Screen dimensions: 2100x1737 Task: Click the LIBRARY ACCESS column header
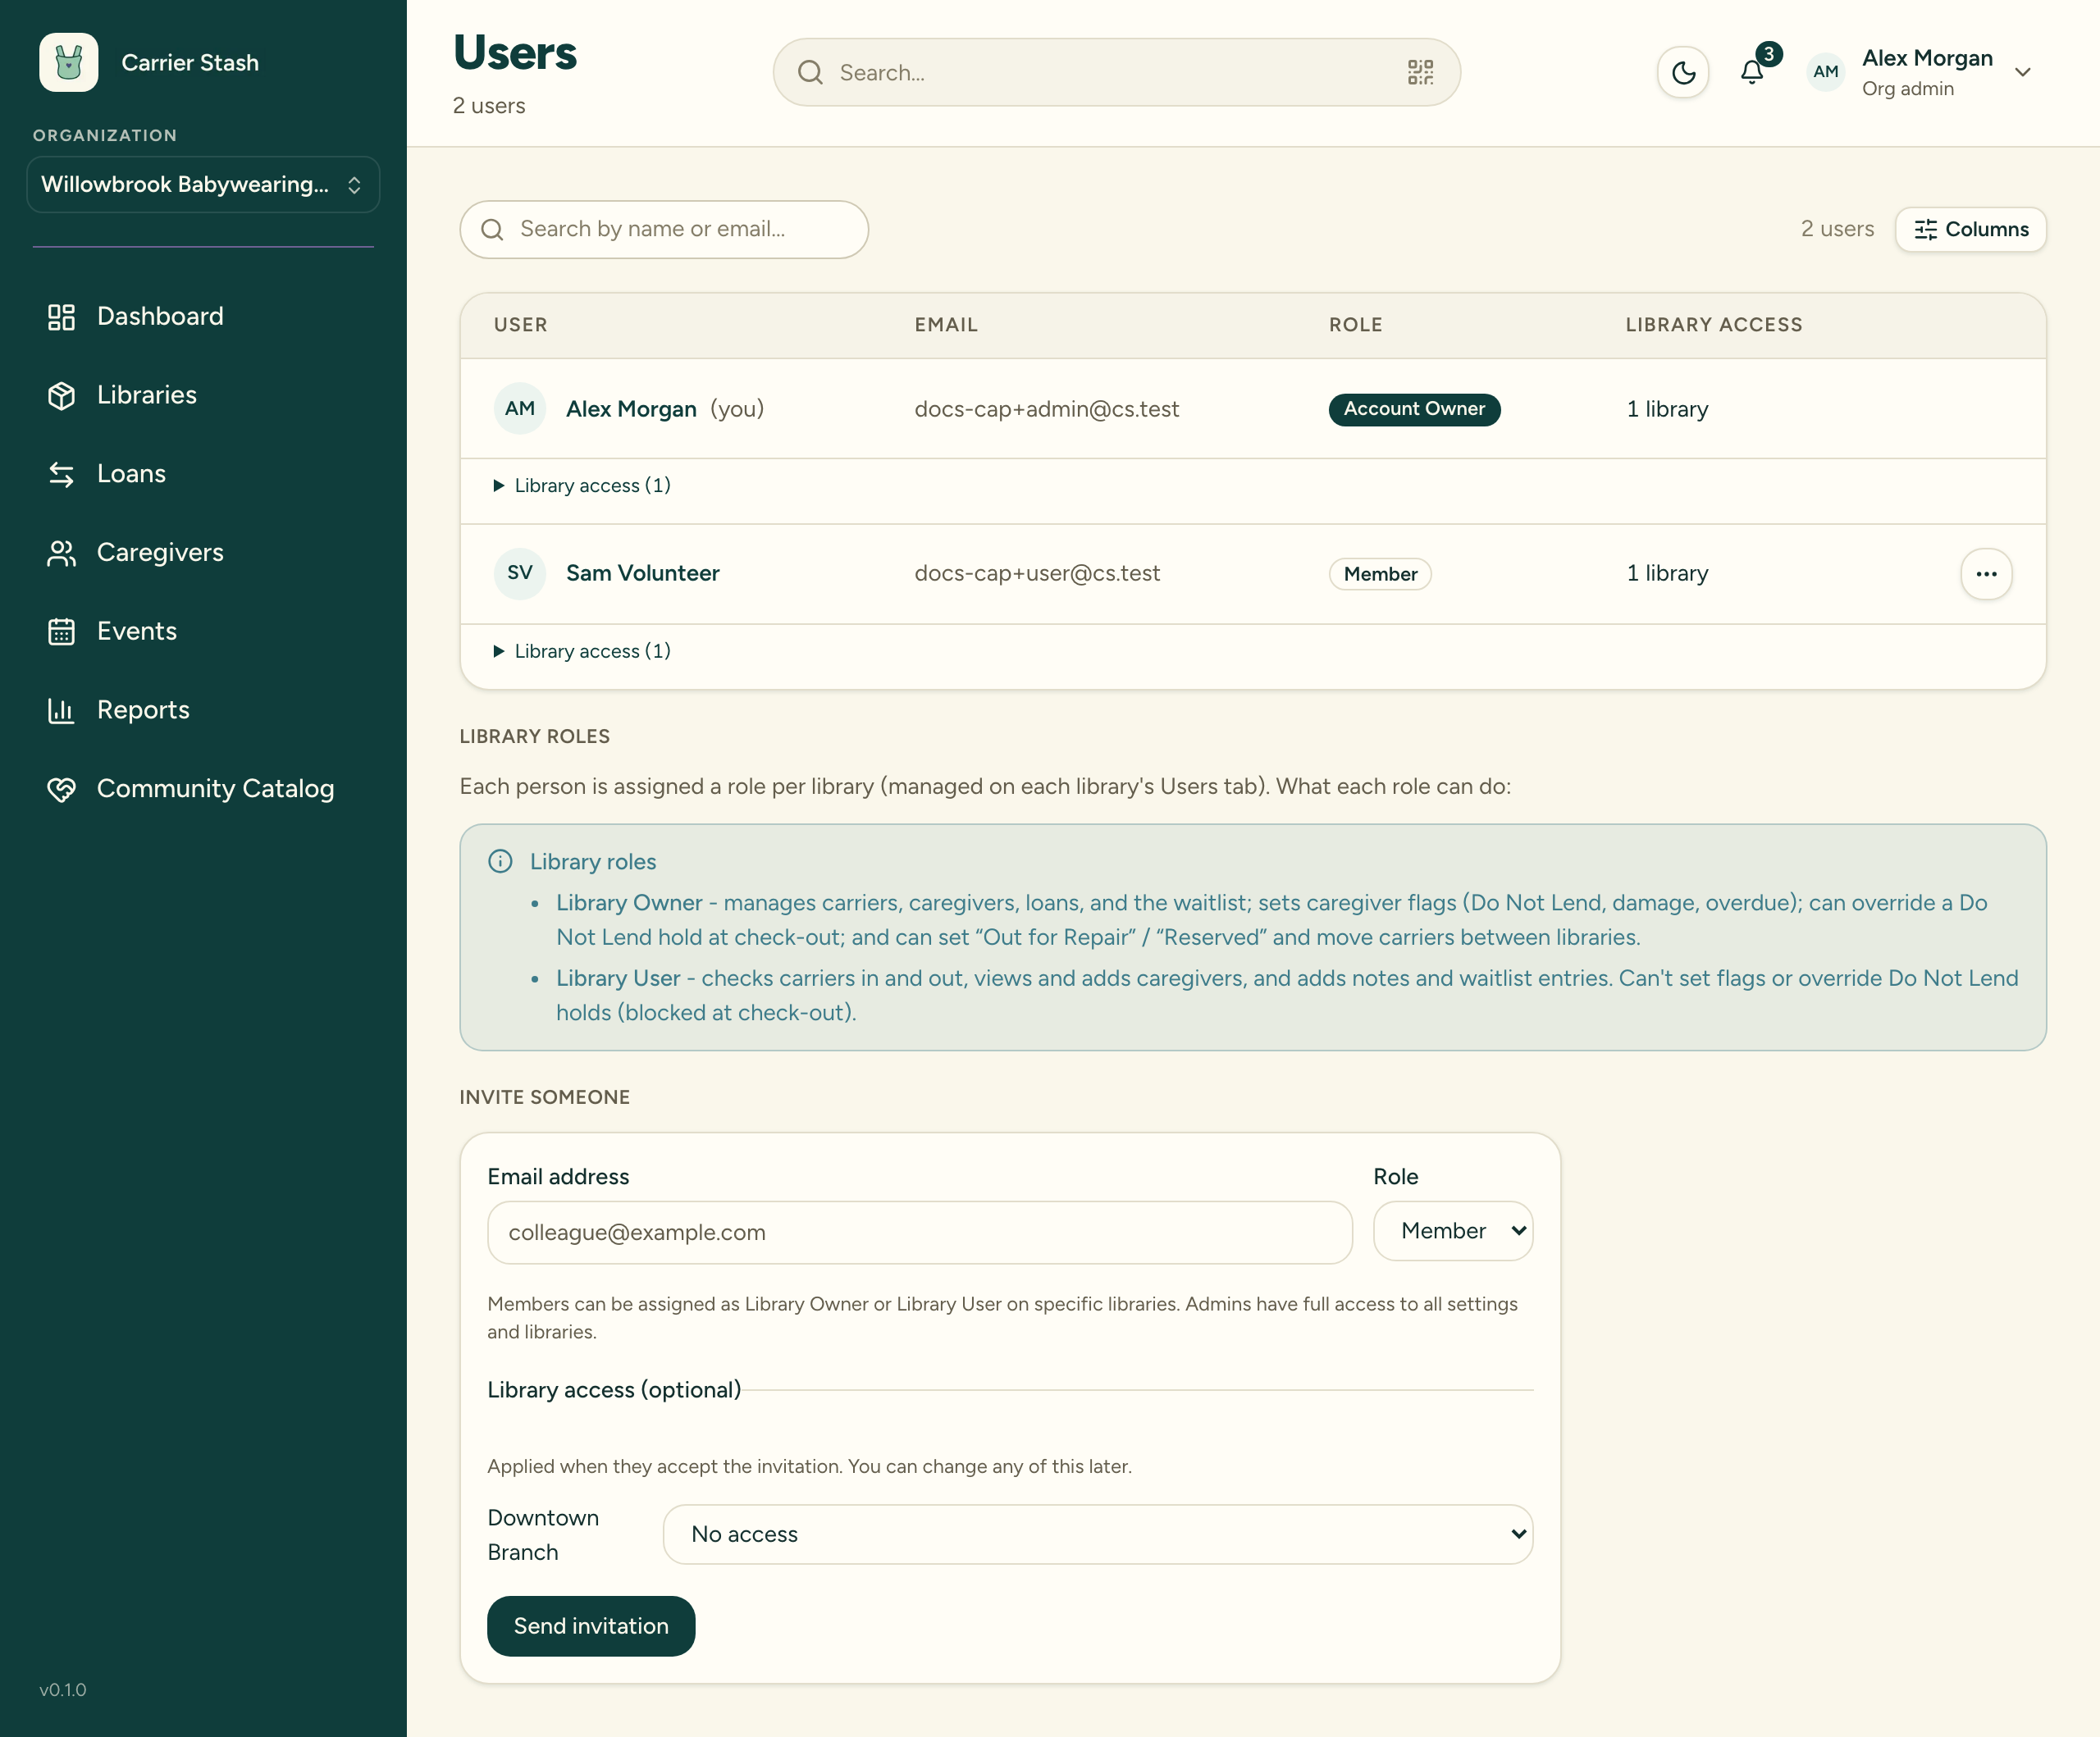(1713, 324)
